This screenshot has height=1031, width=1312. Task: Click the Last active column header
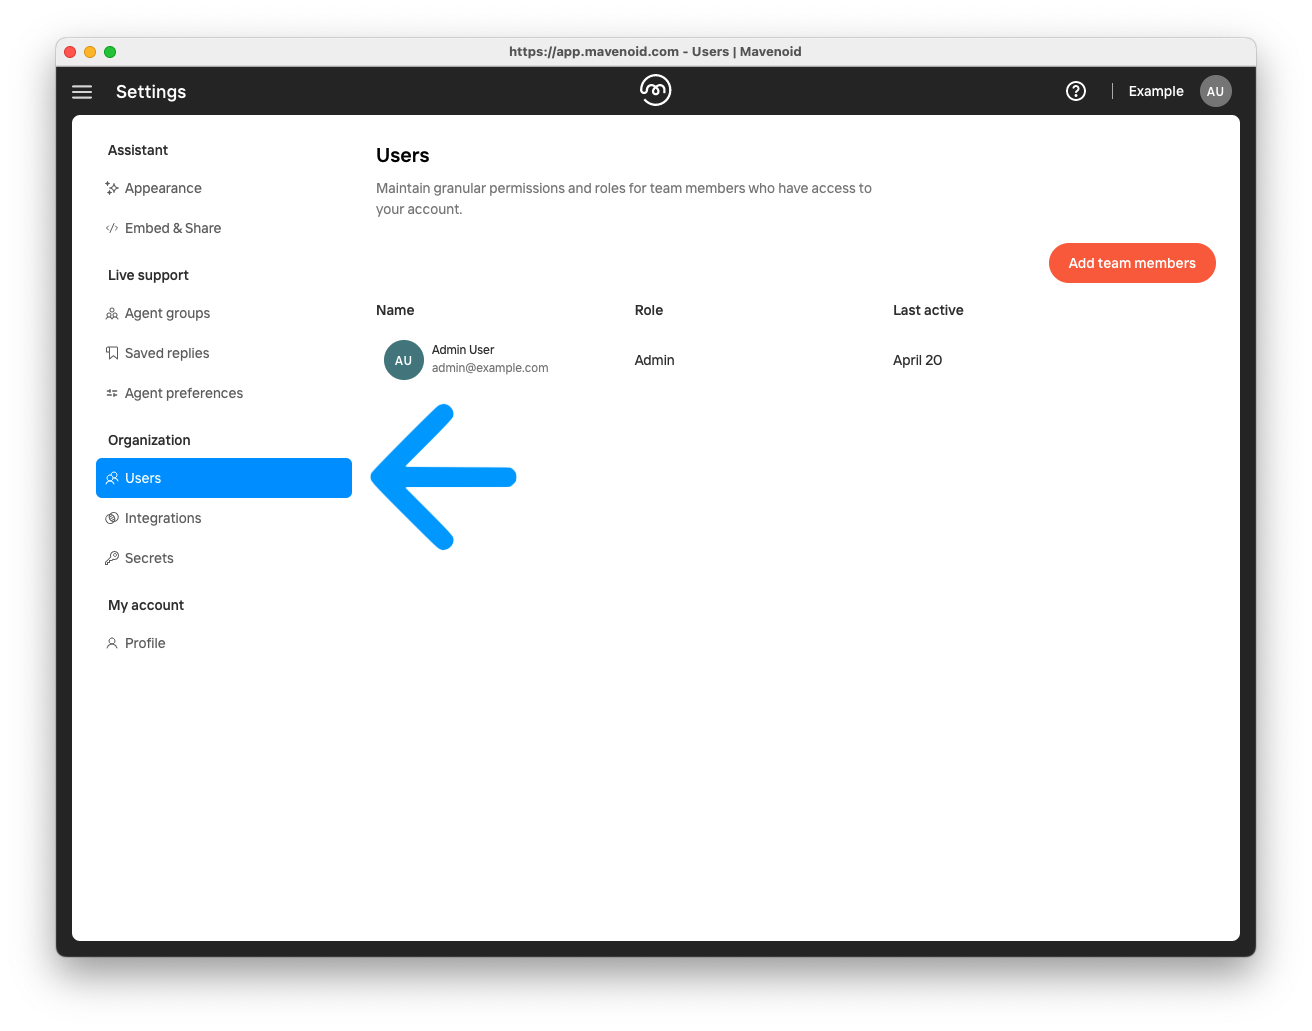(928, 310)
